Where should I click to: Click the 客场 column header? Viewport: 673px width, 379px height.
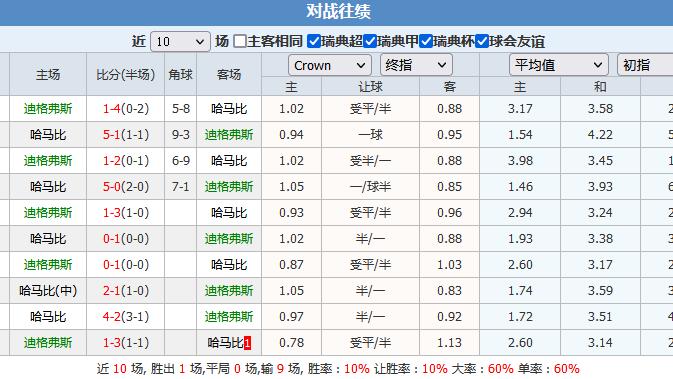point(229,74)
